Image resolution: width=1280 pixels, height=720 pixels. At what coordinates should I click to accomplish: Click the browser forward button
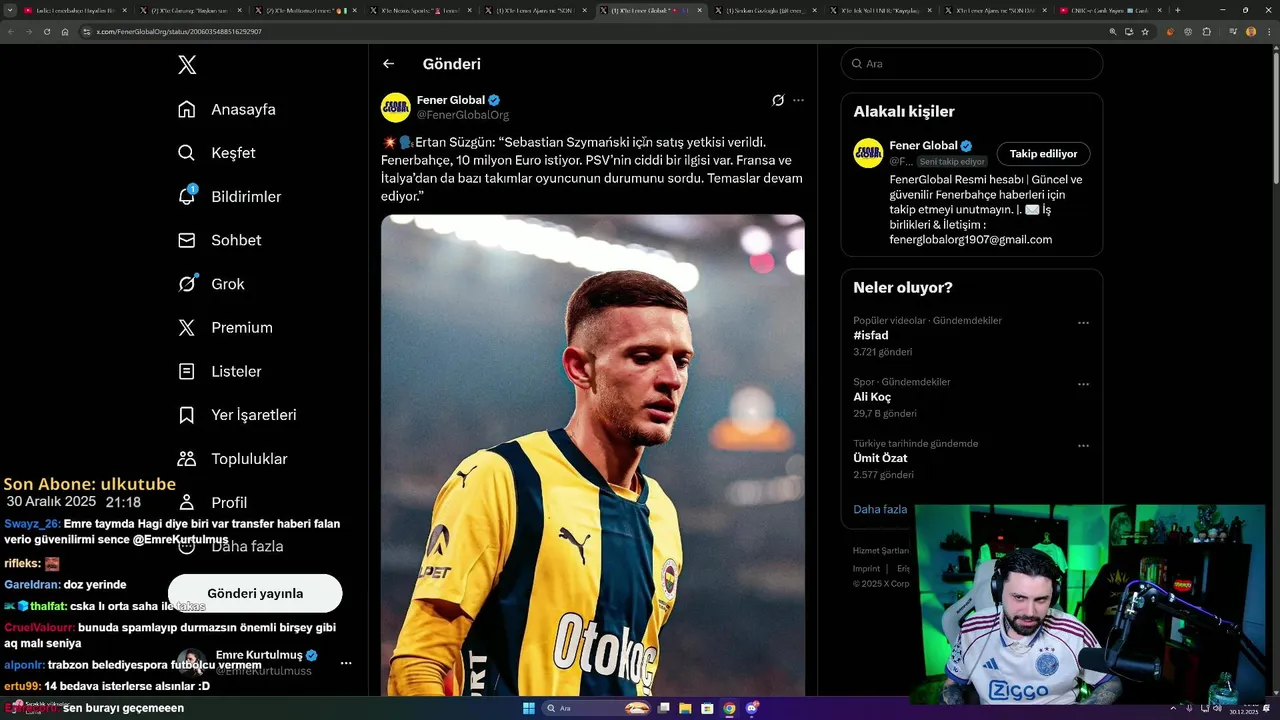coord(29,32)
